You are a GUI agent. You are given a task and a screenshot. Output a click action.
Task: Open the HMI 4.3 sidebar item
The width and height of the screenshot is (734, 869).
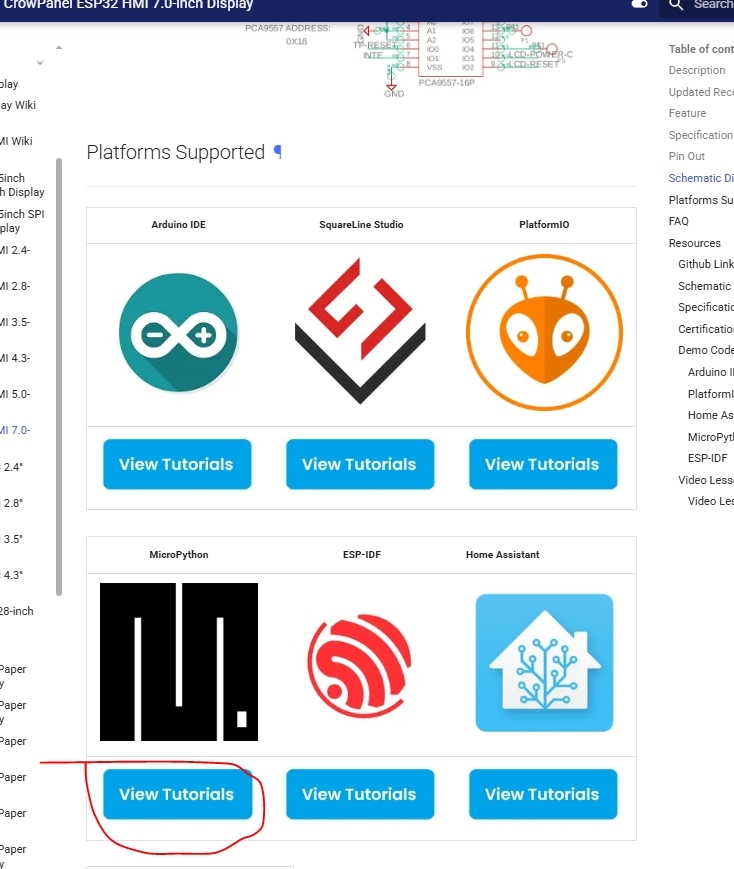(15, 358)
